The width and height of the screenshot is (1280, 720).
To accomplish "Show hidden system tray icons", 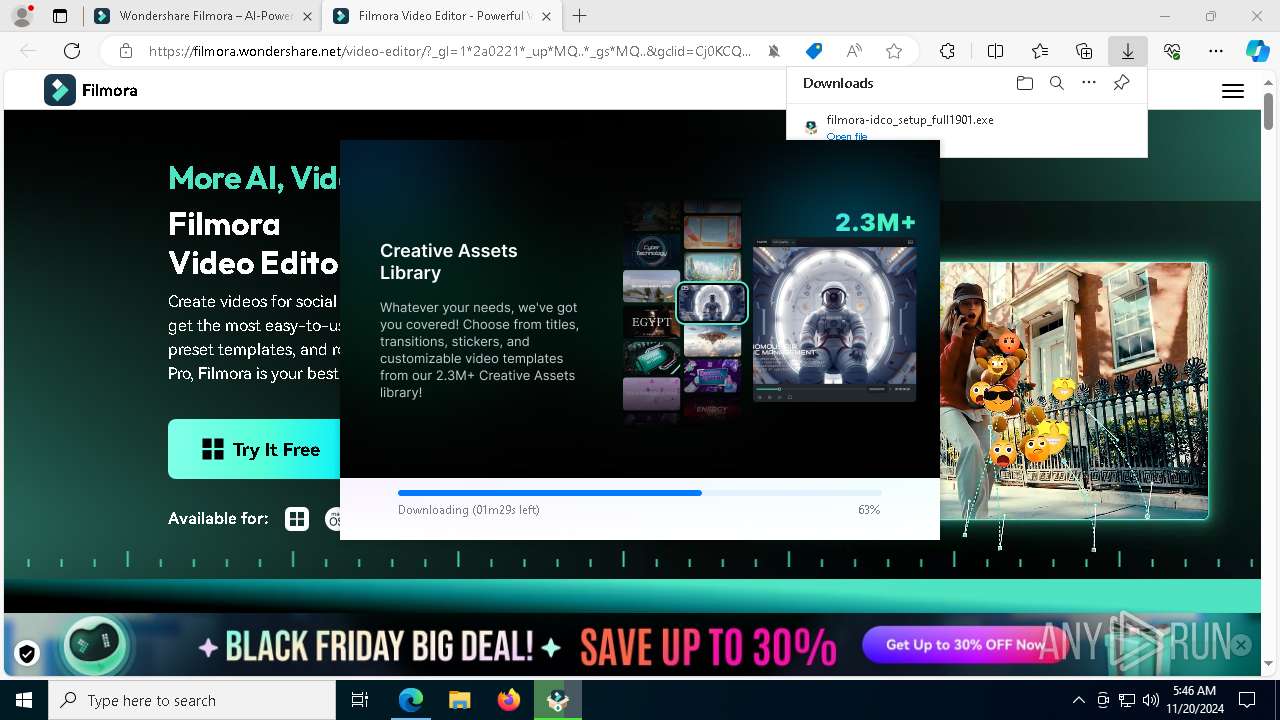I will pos(1078,700).
